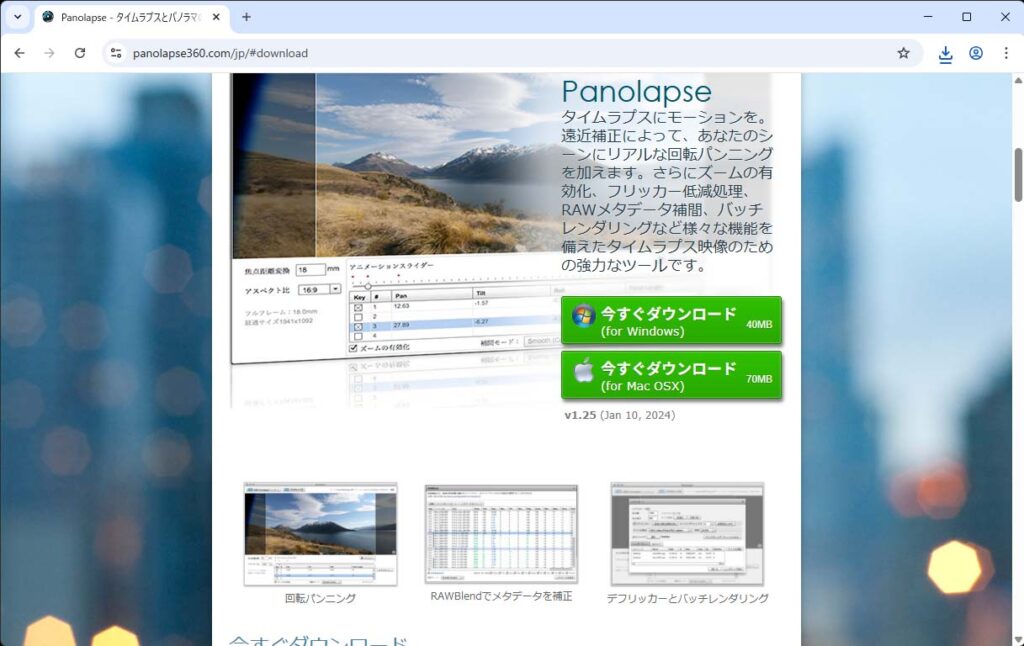Click the site information icon in address bar

[116, 53]
